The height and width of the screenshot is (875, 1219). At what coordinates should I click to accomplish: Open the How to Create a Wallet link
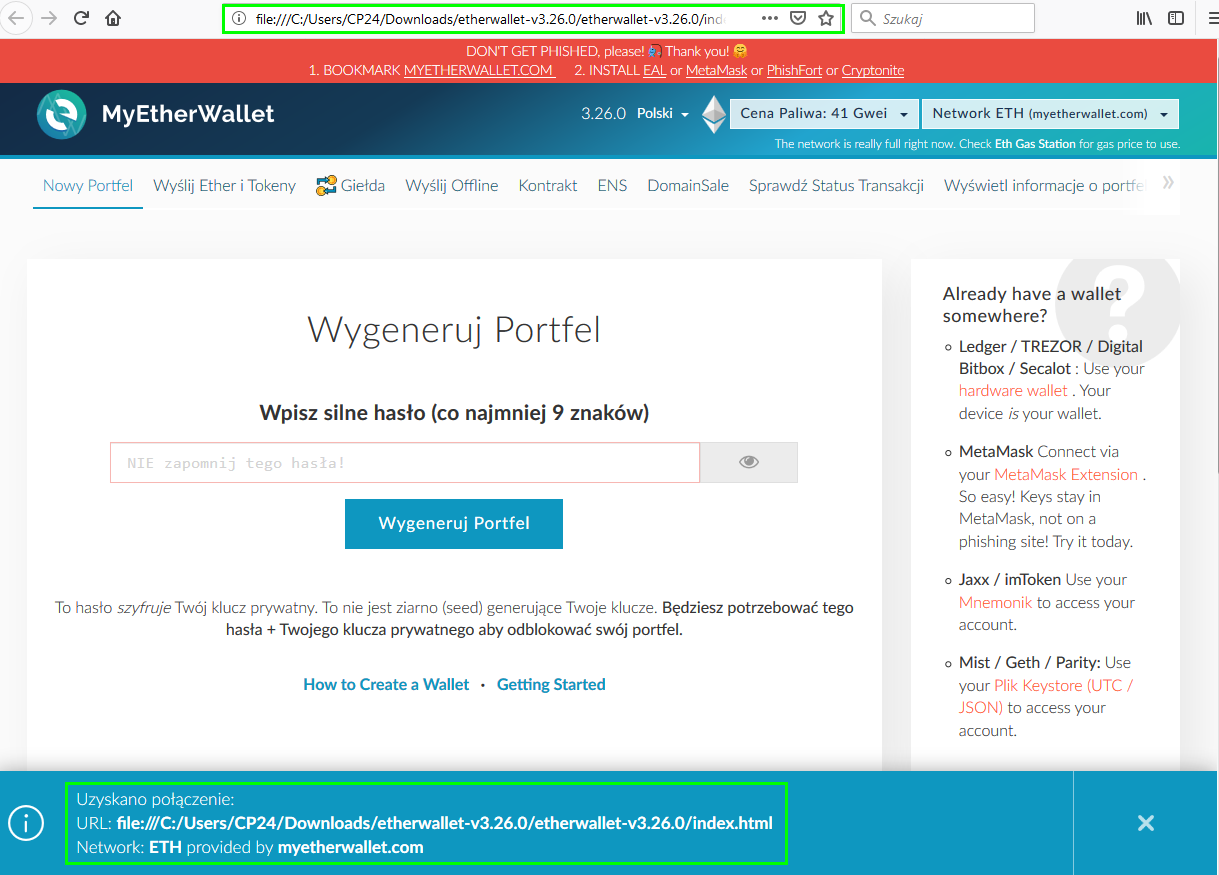386,685
